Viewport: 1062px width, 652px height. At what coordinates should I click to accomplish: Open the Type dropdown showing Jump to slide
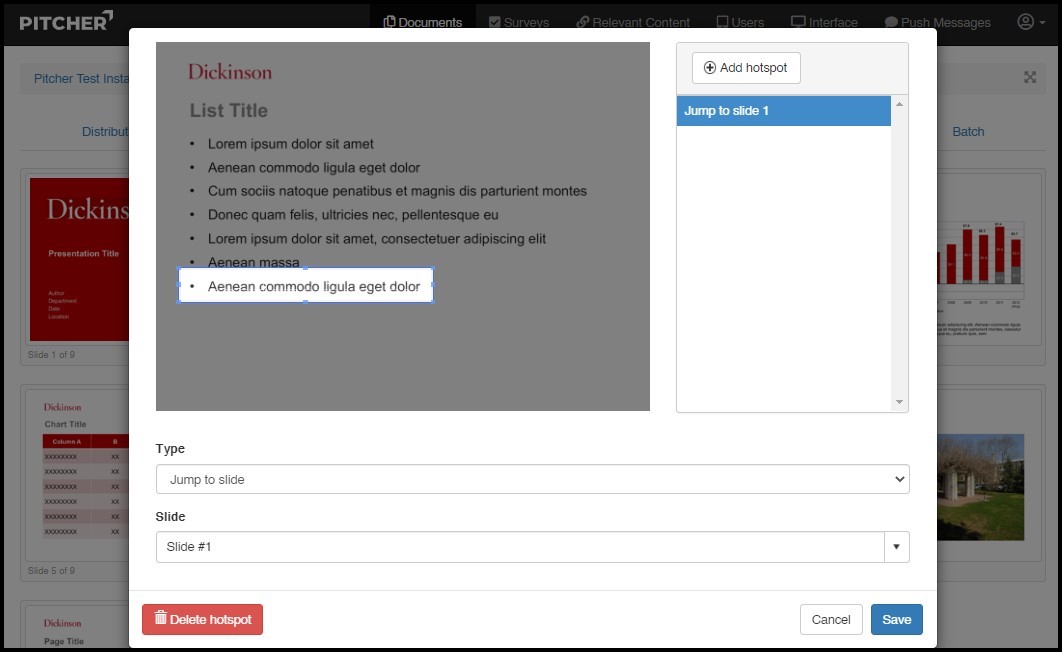[532, 480]
